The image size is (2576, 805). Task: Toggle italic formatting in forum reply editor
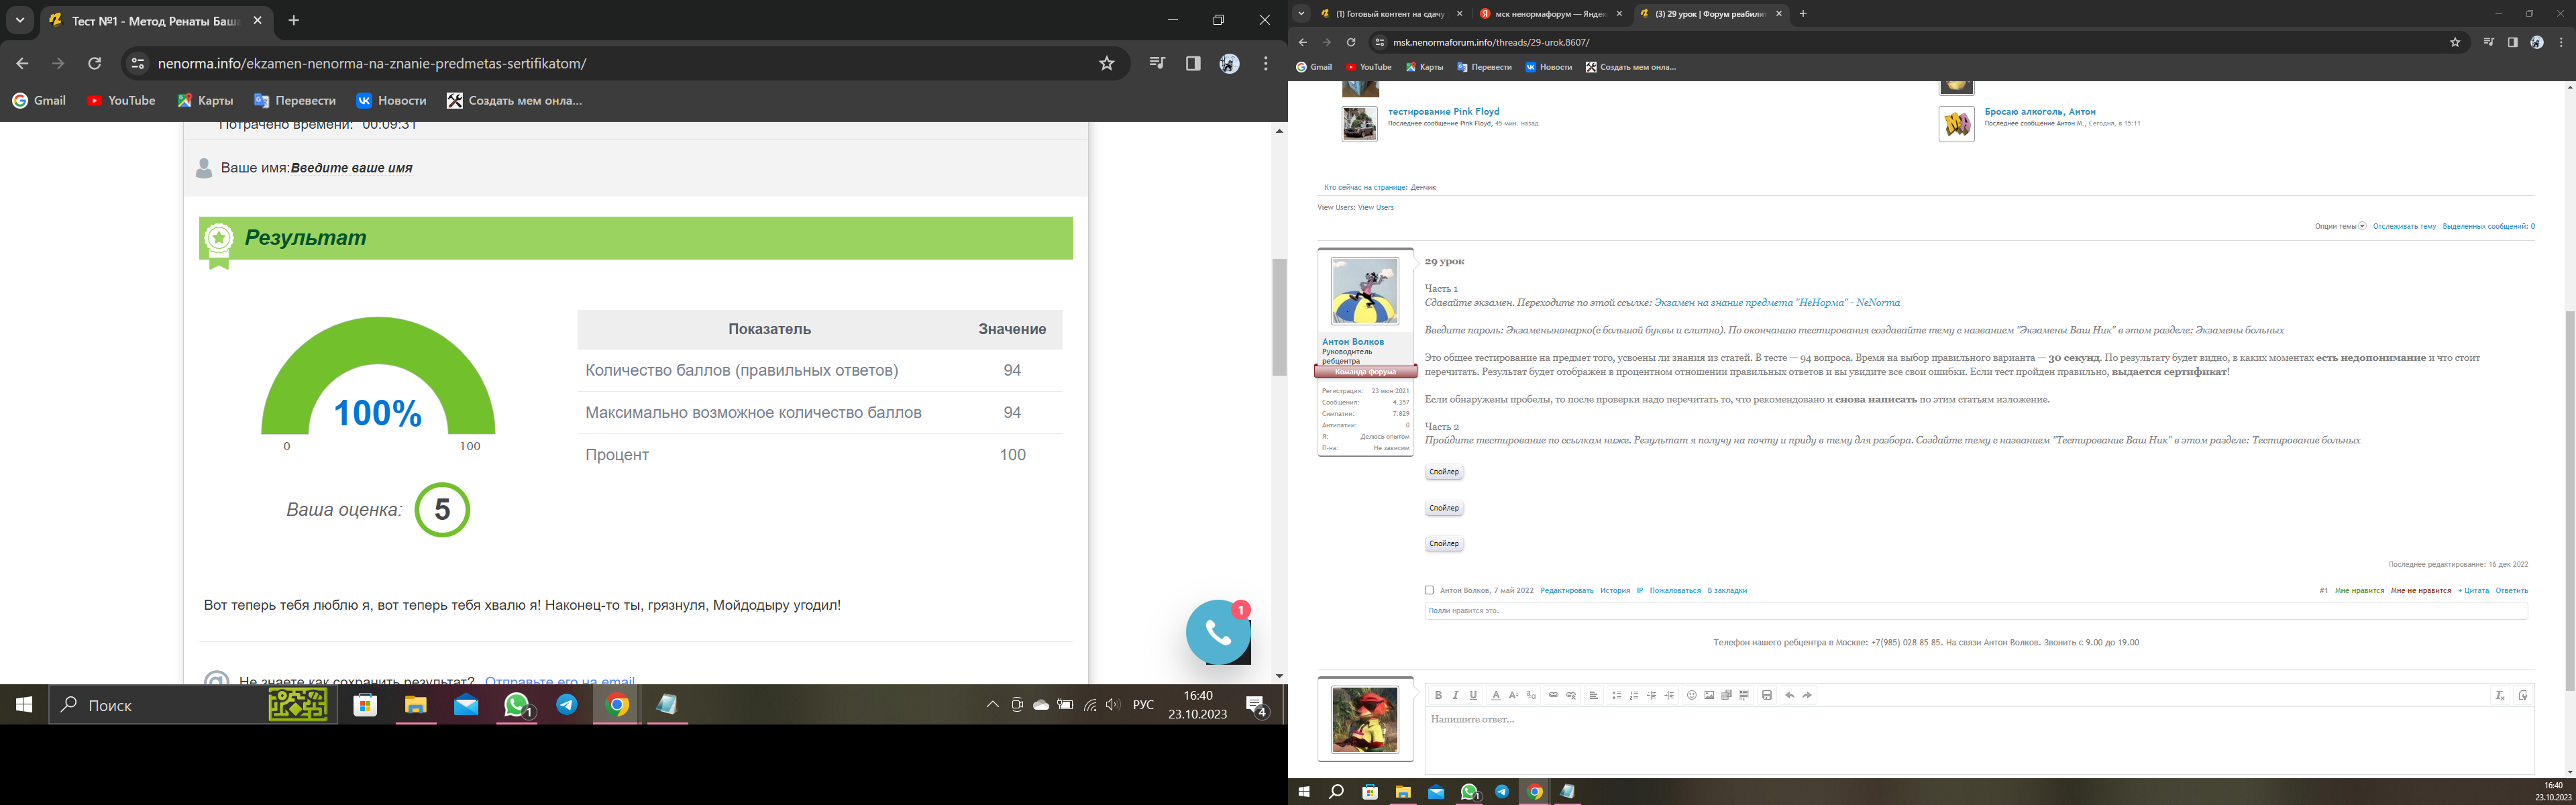coord(1455,695)
